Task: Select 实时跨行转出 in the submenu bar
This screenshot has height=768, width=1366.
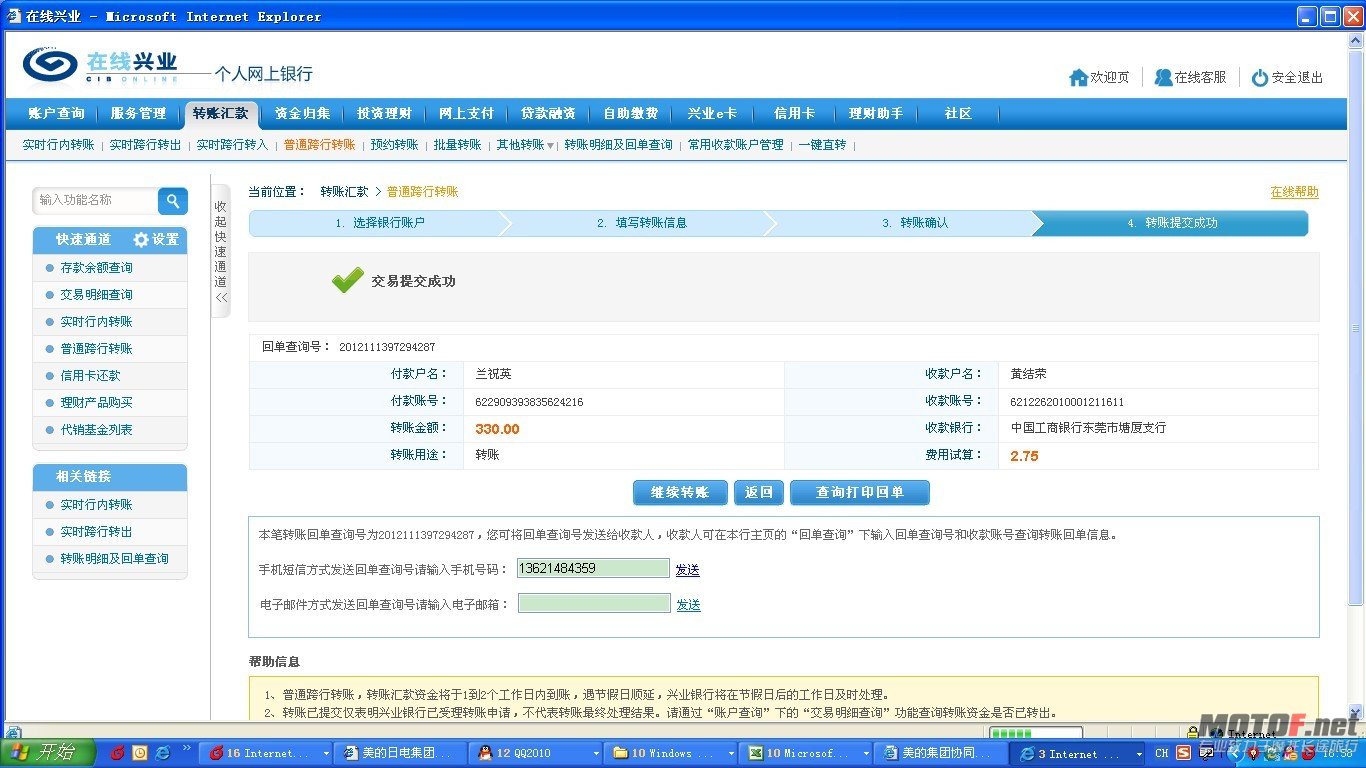Action: (x=145, y=145)
